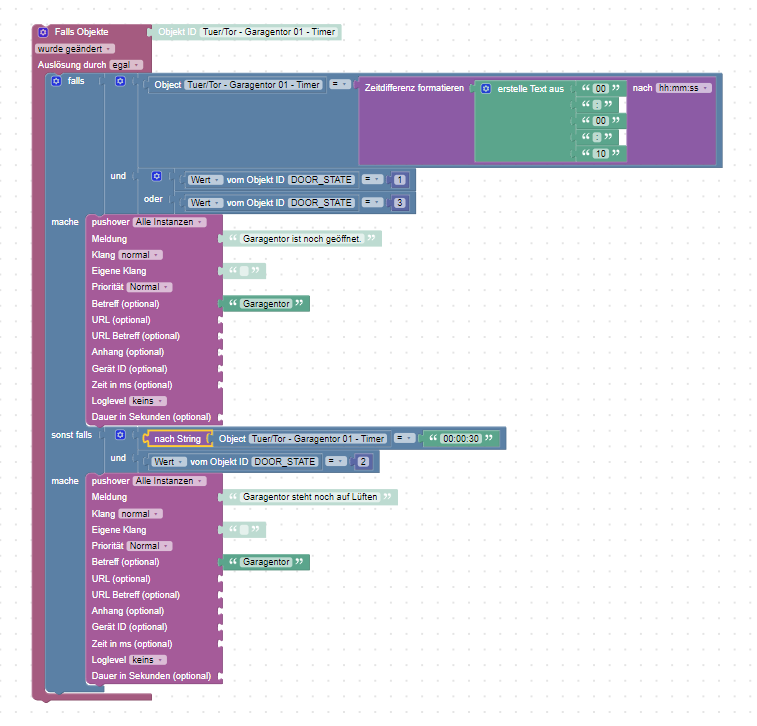The image size is (757, 726).
Task: Open Klang normal dropdown in first pushover block
Action: [140, 255]
